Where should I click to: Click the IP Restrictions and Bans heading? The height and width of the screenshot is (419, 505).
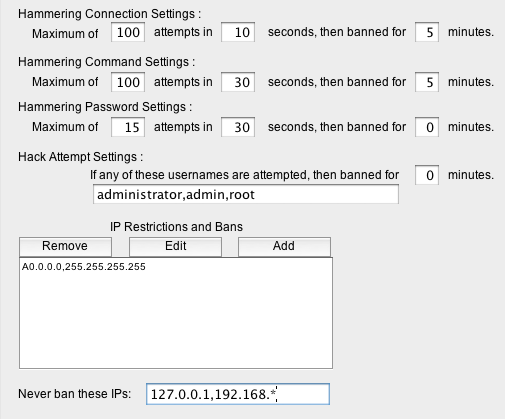click(176, 227)
